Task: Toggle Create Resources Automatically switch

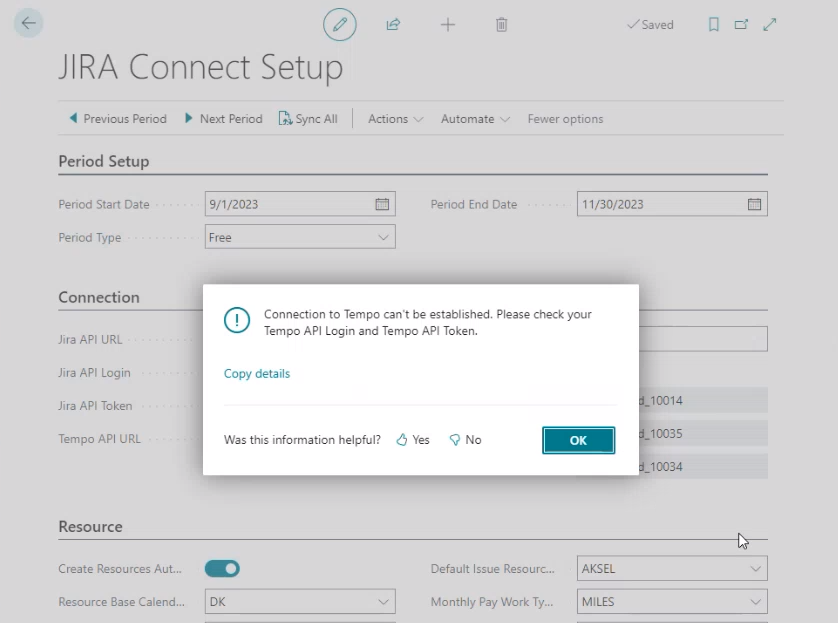Action: point(222,569)
